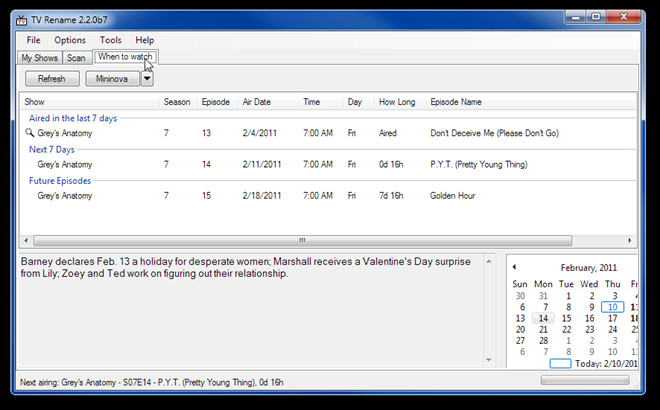The width and height of the screenshot is (660, 410).
Task: Switch to the My Shows tab
Action: 40,58
